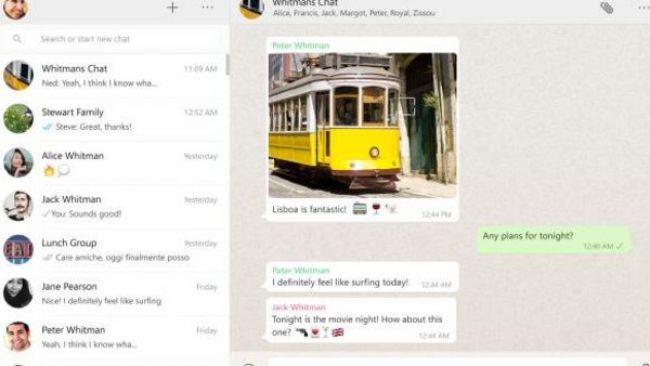The width and height of the screenshot is (650, 366).
Task: Select the Lunch Group chat
Action: [114, 250]
